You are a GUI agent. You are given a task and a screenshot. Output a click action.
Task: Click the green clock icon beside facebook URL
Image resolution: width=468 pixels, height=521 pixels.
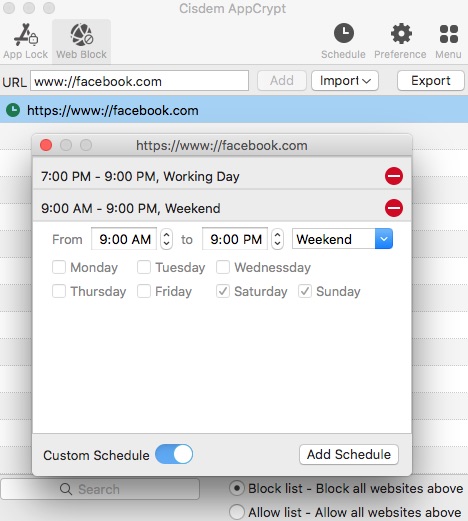(x=13, y=110)
